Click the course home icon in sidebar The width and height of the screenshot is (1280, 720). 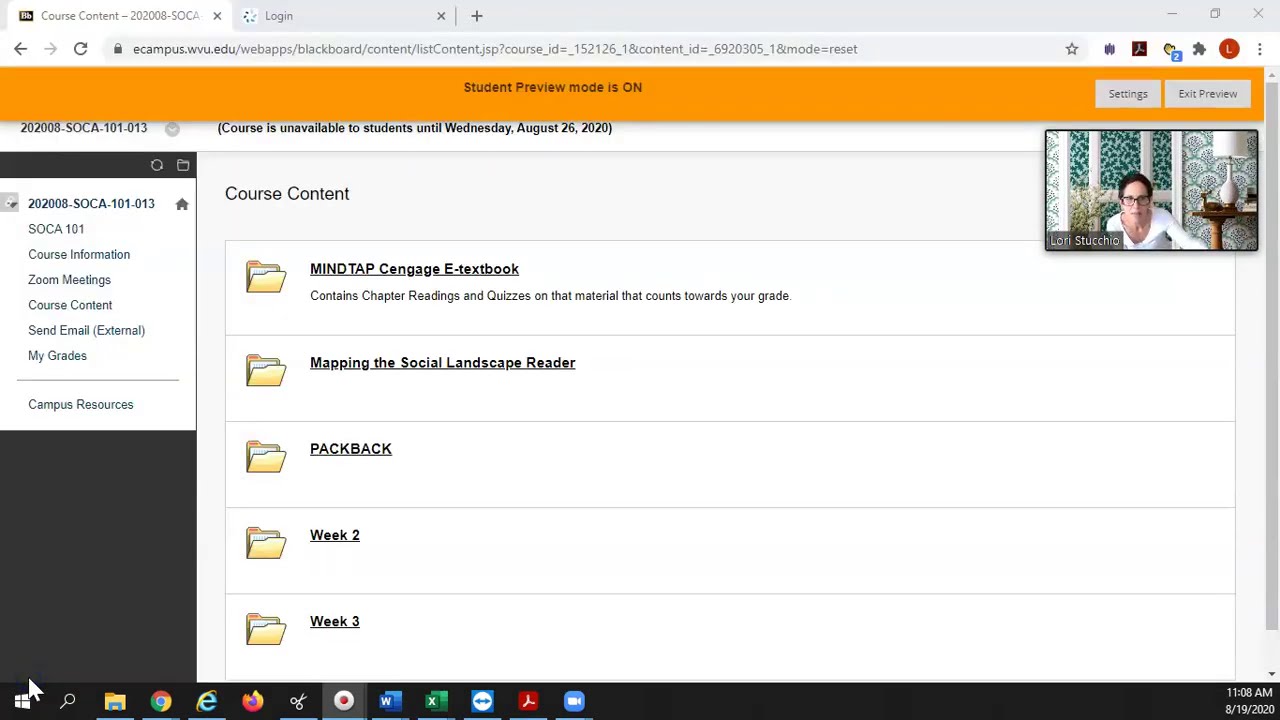tap(182, 204)
